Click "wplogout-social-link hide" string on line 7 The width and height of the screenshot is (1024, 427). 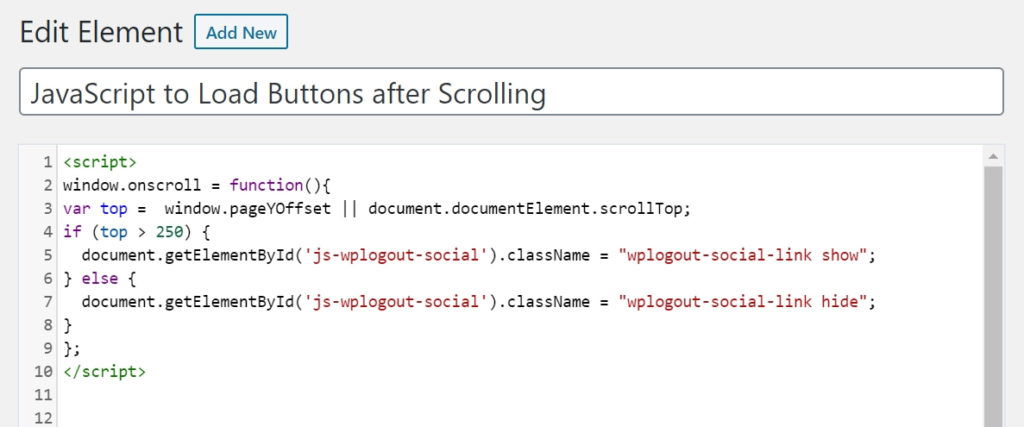743,302
